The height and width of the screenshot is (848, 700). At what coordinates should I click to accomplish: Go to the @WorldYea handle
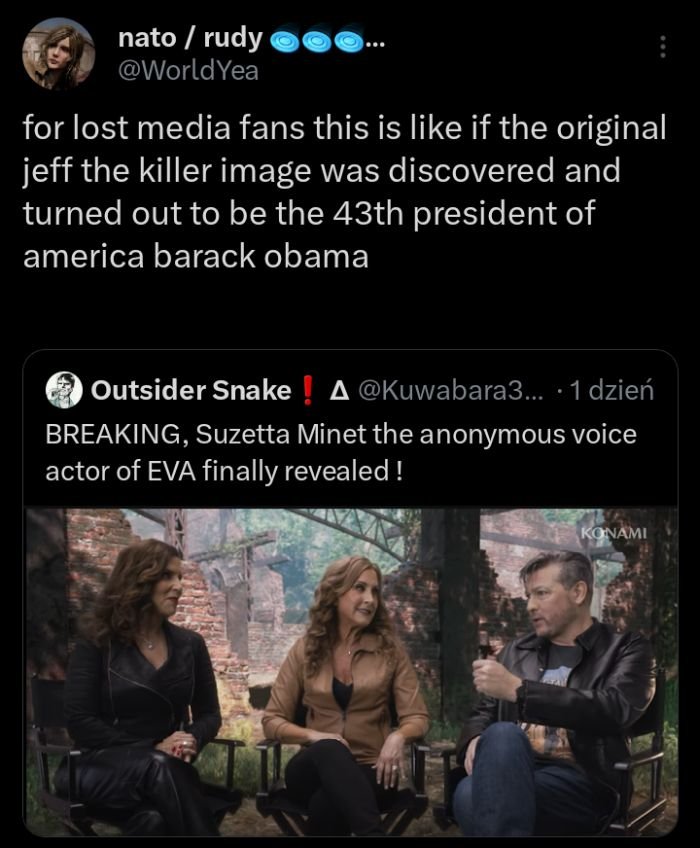pyautogui.click(x=188, y=70)
